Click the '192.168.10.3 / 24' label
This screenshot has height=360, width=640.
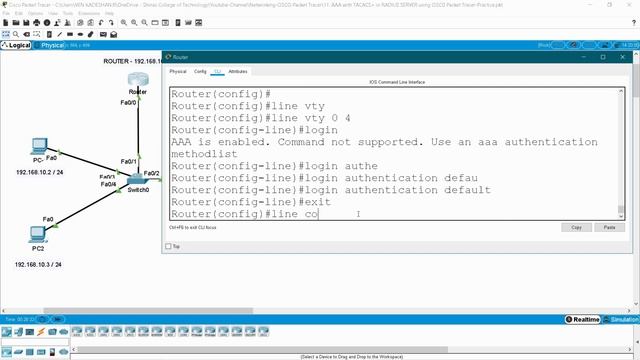pos(38,264)
